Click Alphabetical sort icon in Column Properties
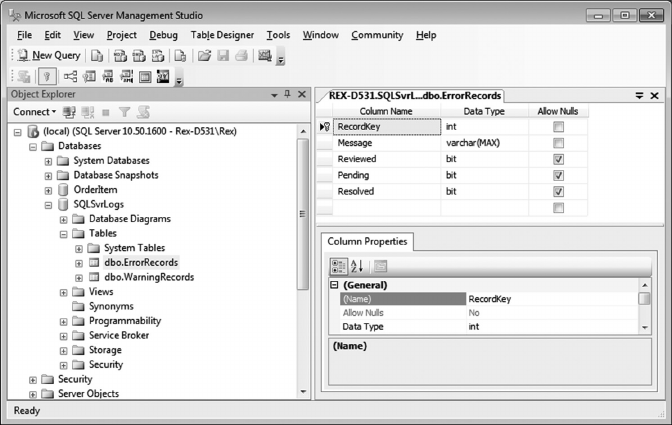Viewport: 672px width, 425px height. coord(357,266)
